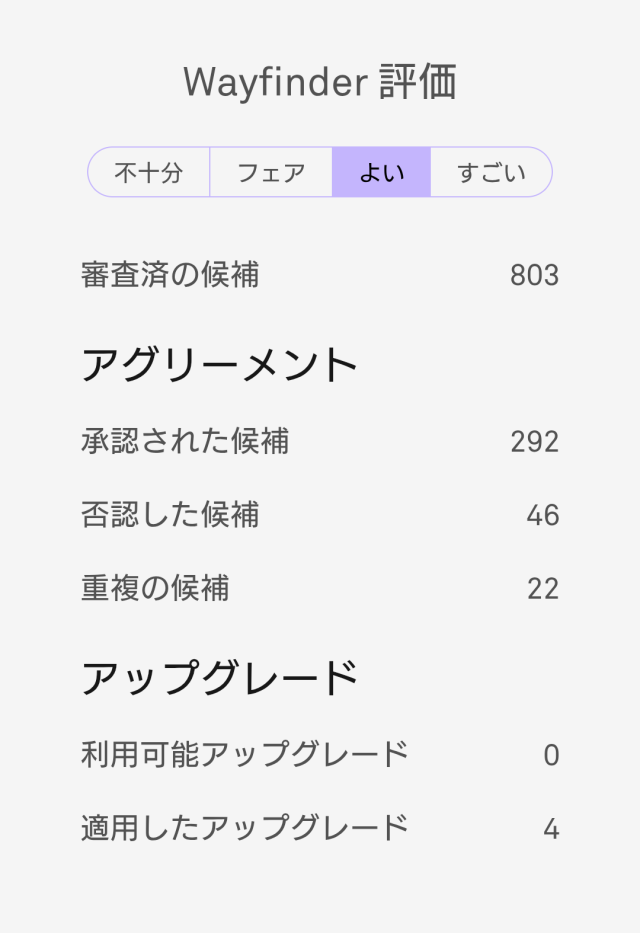Open the 重複の候補 row label
Viewport: 640px width, 933px height.
click(x=155, y=589)
